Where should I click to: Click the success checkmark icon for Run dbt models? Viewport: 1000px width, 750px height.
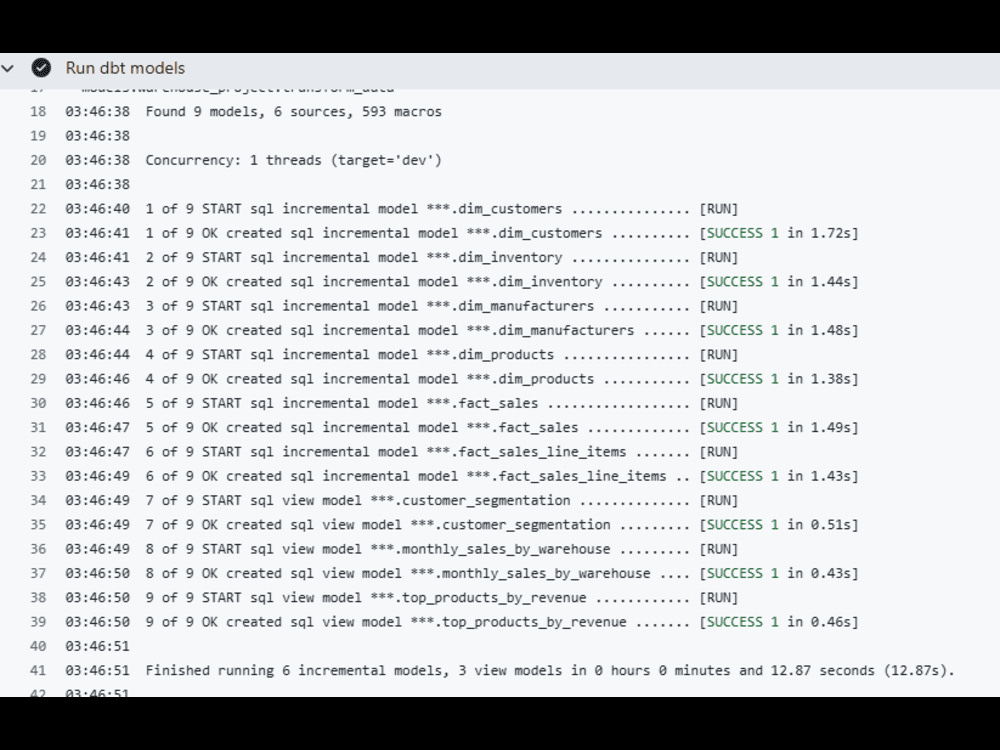(x=41, y=68)
